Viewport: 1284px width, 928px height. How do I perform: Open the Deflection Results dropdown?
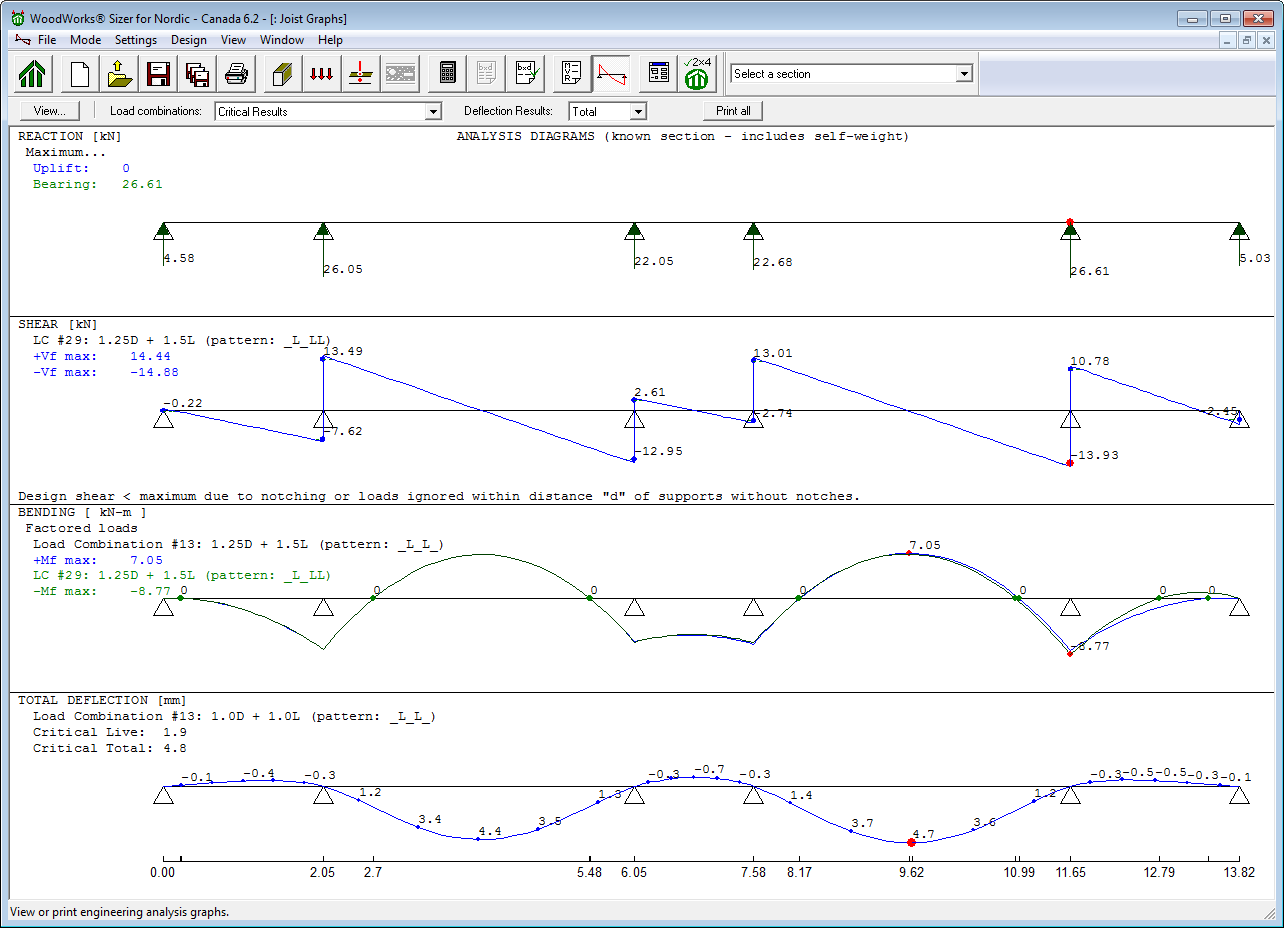coord(637,112)
